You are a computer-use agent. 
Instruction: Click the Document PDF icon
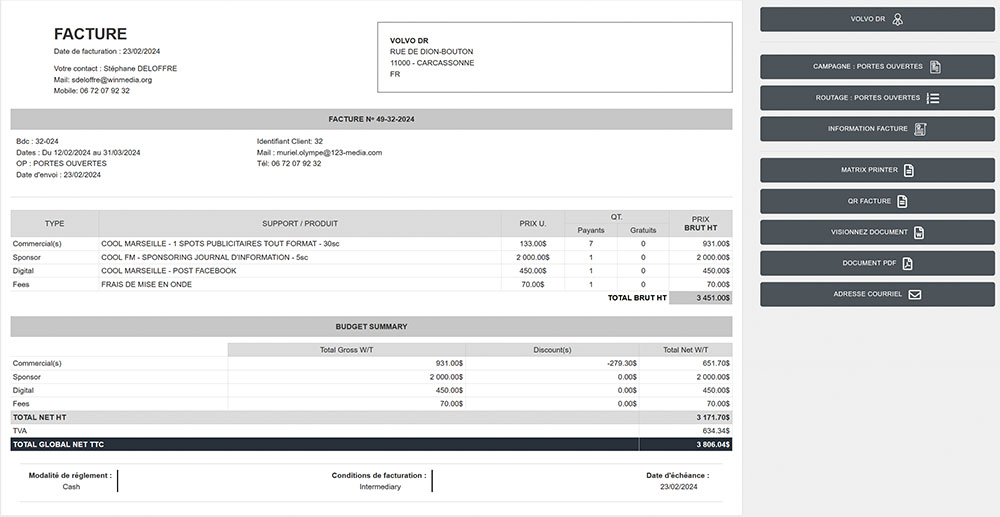coord(908,263)
